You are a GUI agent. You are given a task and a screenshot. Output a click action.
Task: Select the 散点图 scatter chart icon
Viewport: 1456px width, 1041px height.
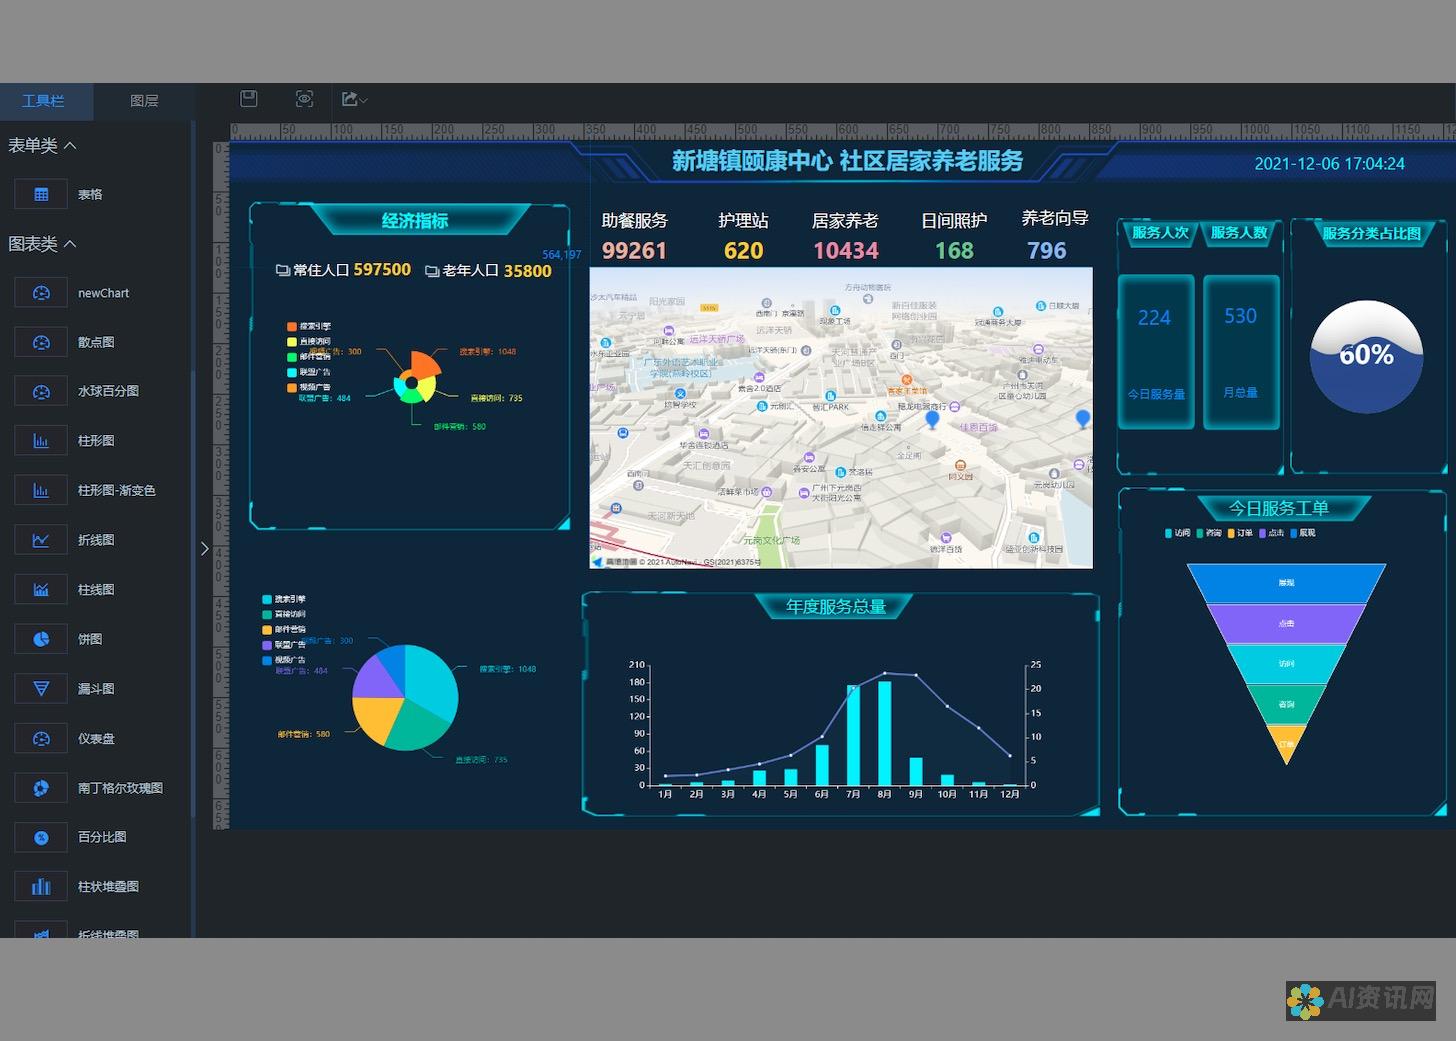pos(41,342)
